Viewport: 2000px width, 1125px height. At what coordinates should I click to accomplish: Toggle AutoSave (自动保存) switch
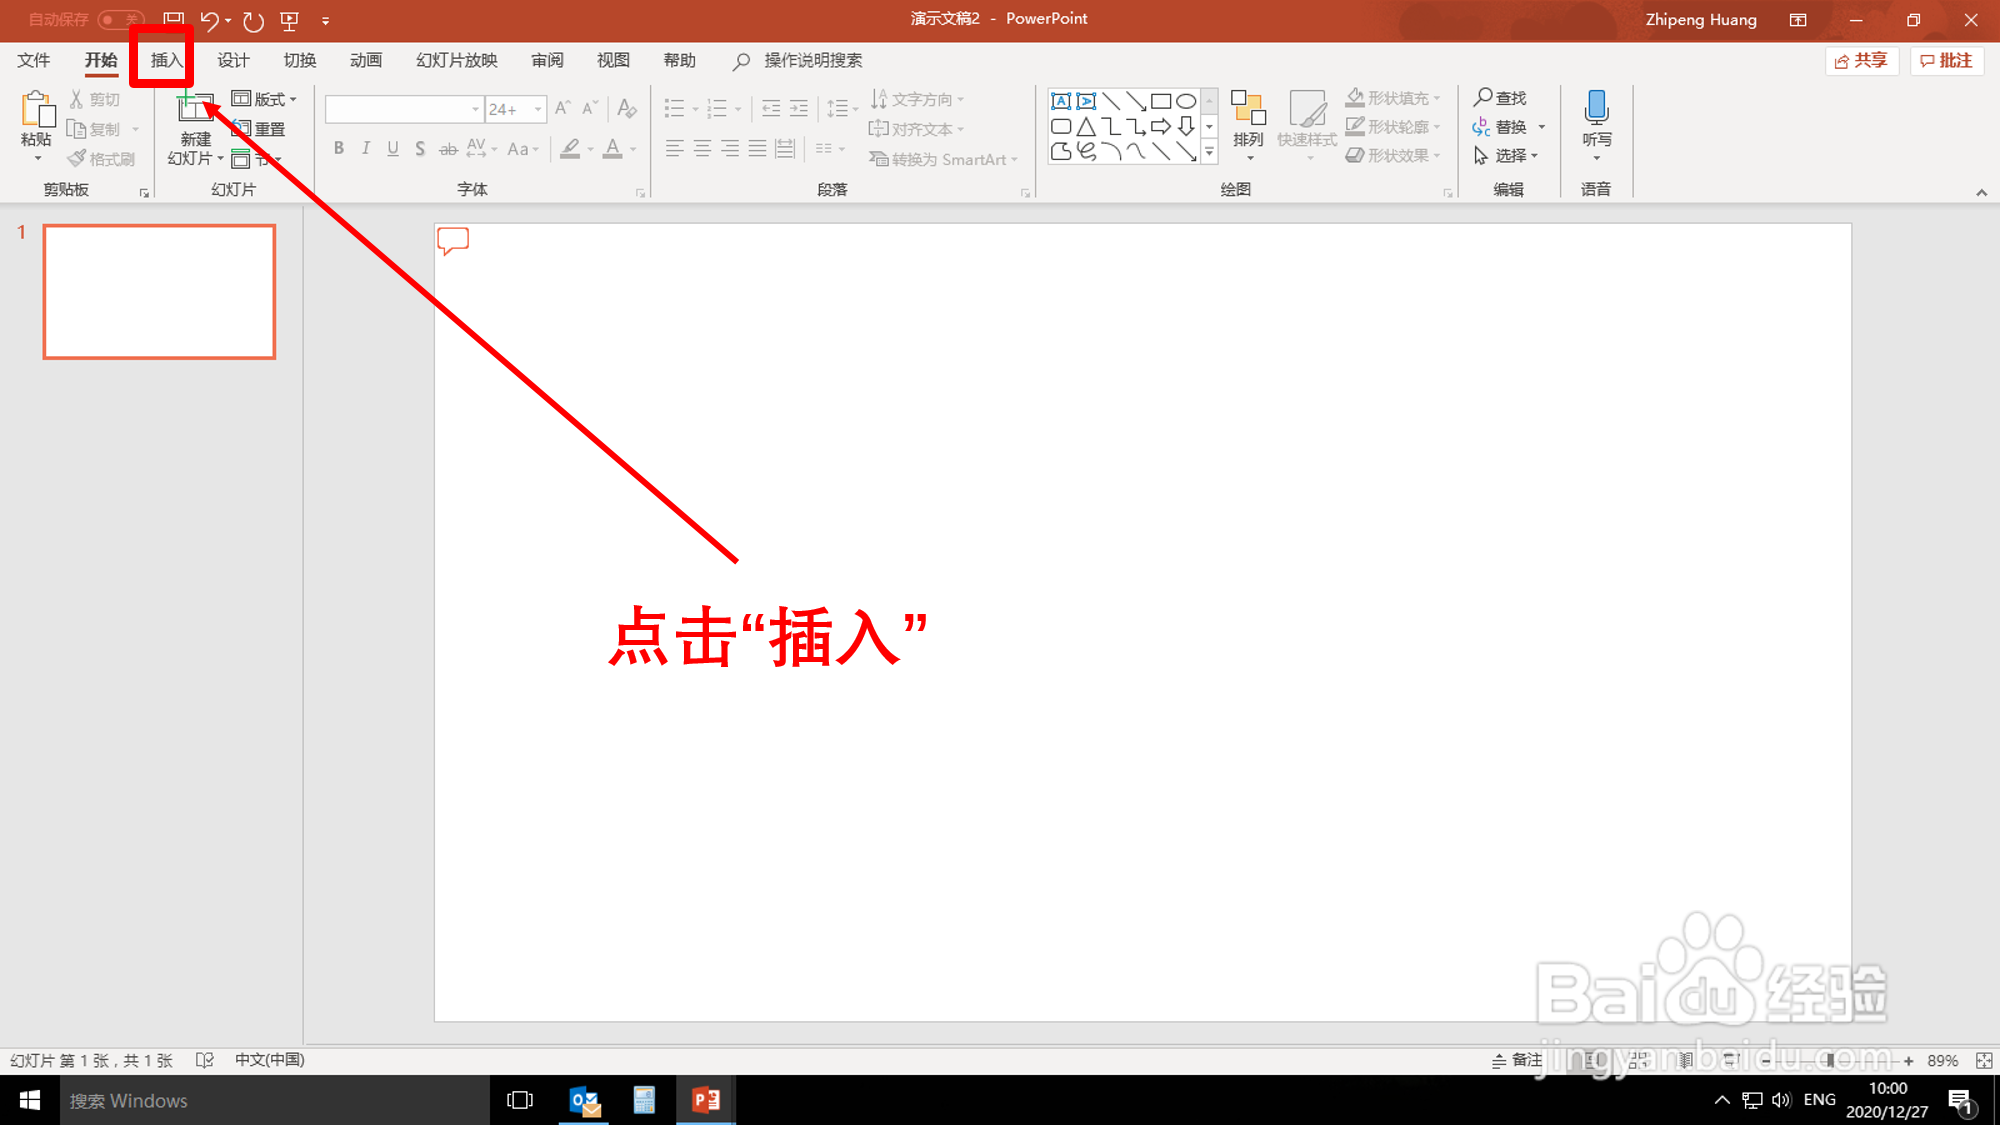click(x=120, y=19)
